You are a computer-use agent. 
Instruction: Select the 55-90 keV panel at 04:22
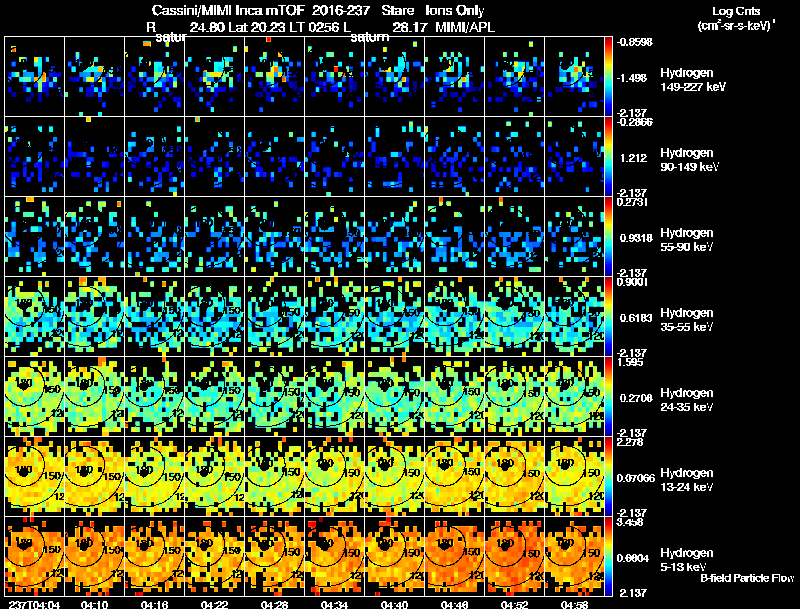pyautogui.click(x=214, y=236)
